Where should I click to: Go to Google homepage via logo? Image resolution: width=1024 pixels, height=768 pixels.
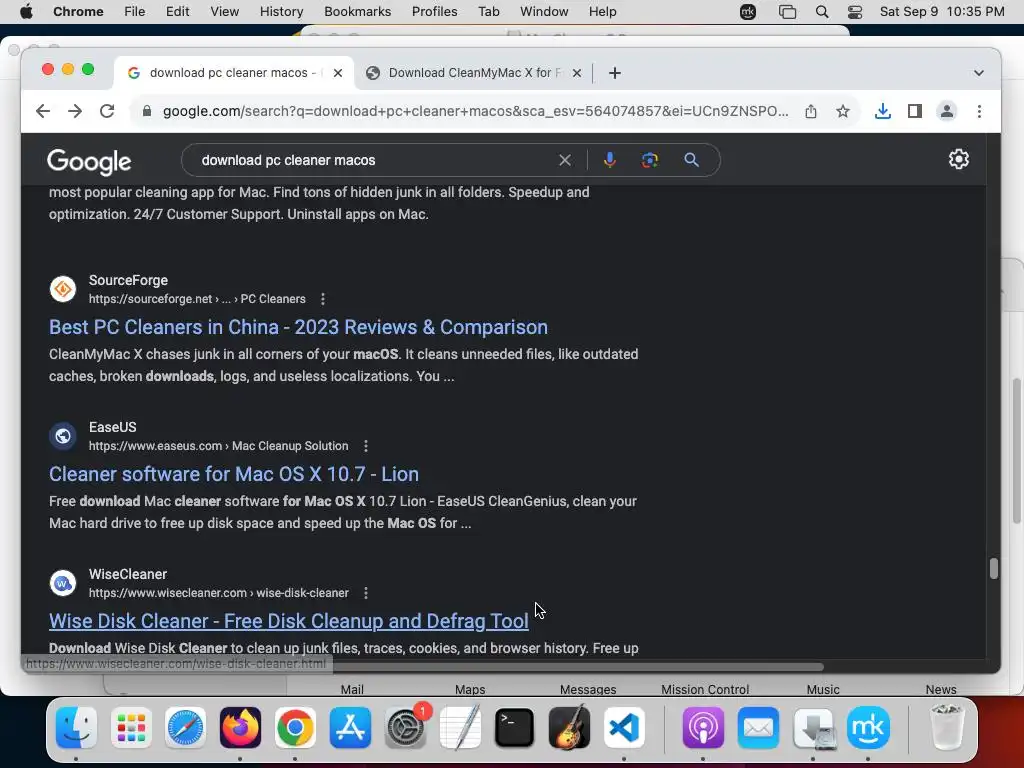pyautogui.click(x=89, y=162)
